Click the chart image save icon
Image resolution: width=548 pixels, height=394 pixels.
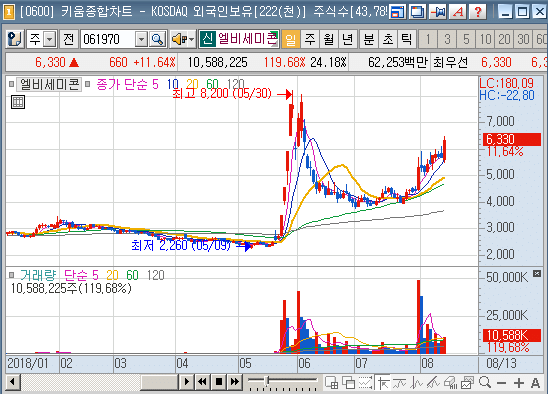click(467, 382)
